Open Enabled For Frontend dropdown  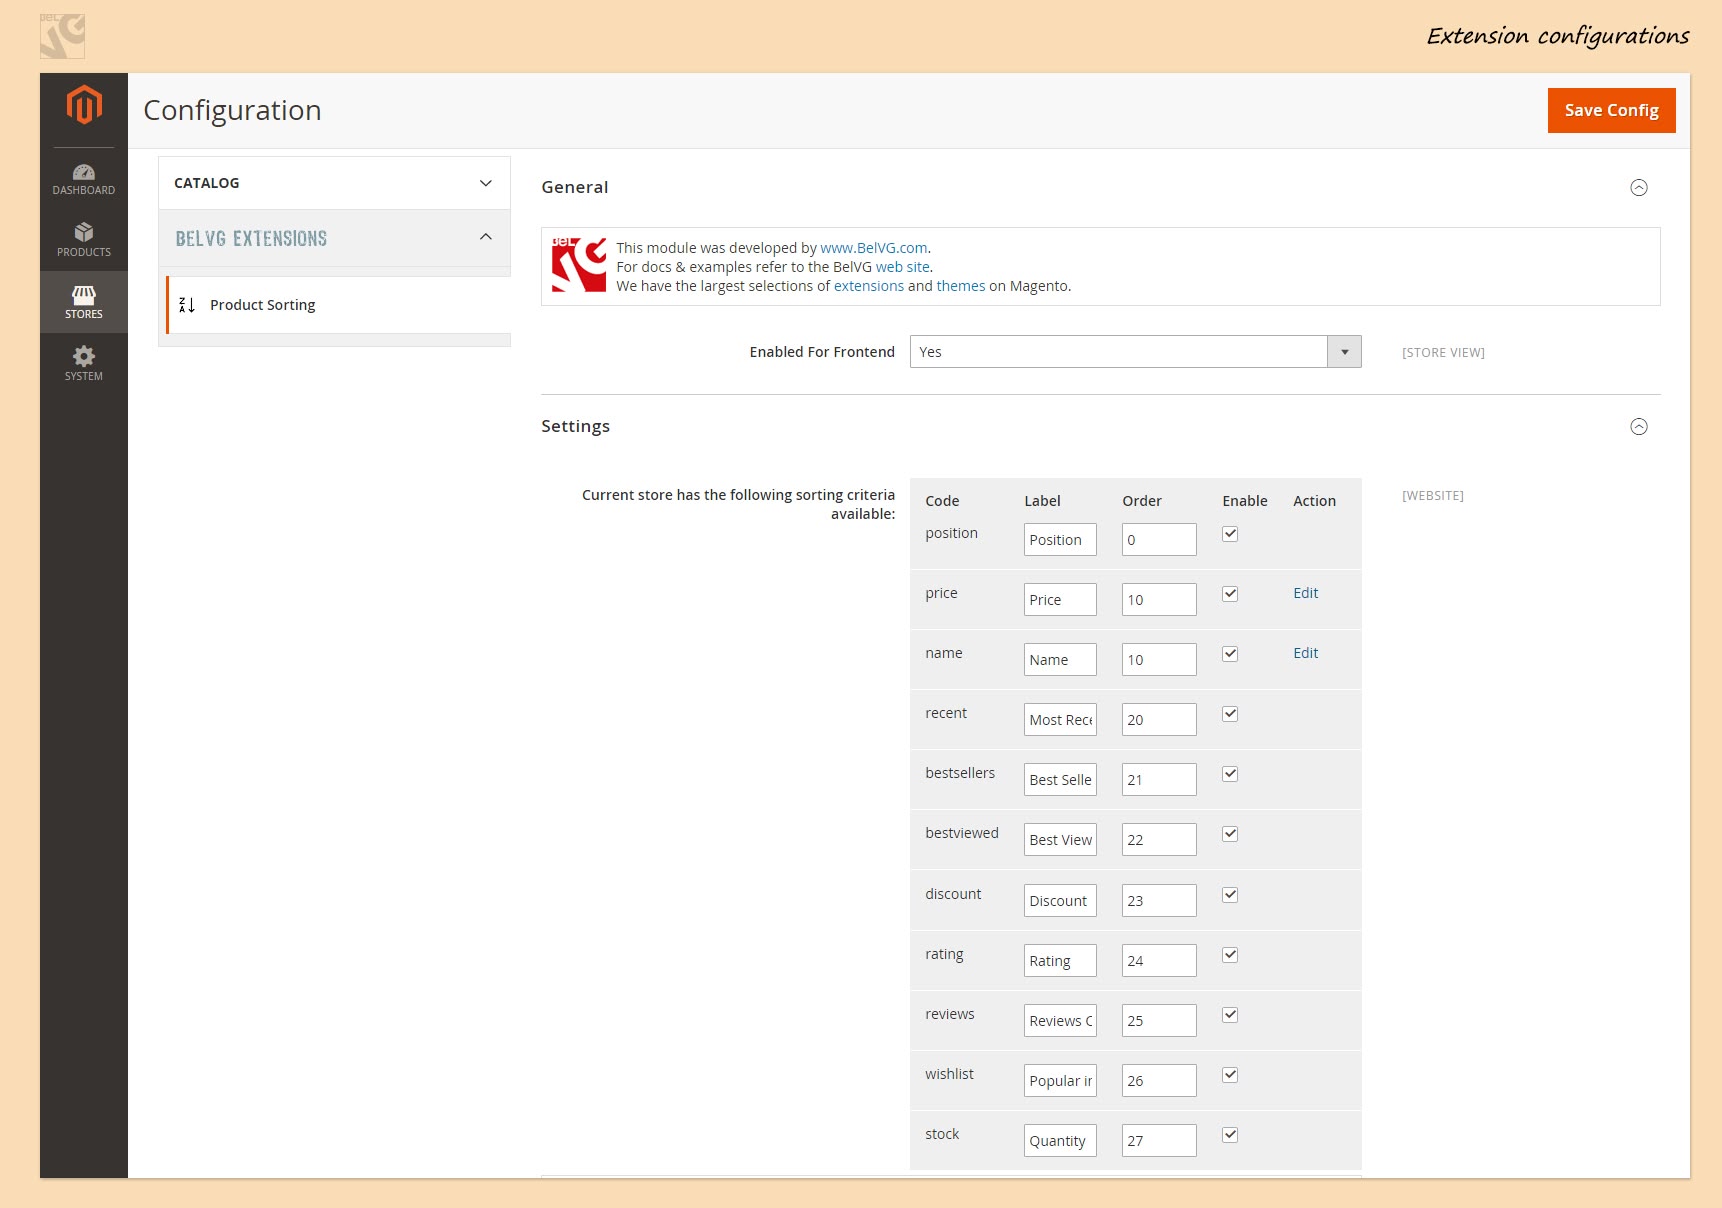[1135, 352]
